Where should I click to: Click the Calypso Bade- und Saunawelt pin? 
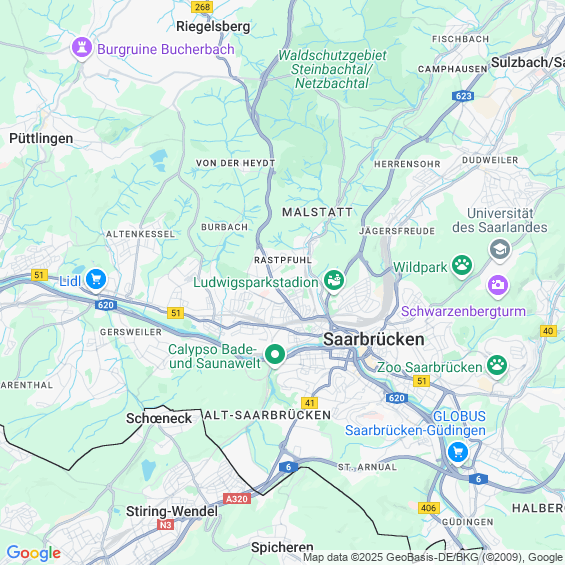click(275, 355)
